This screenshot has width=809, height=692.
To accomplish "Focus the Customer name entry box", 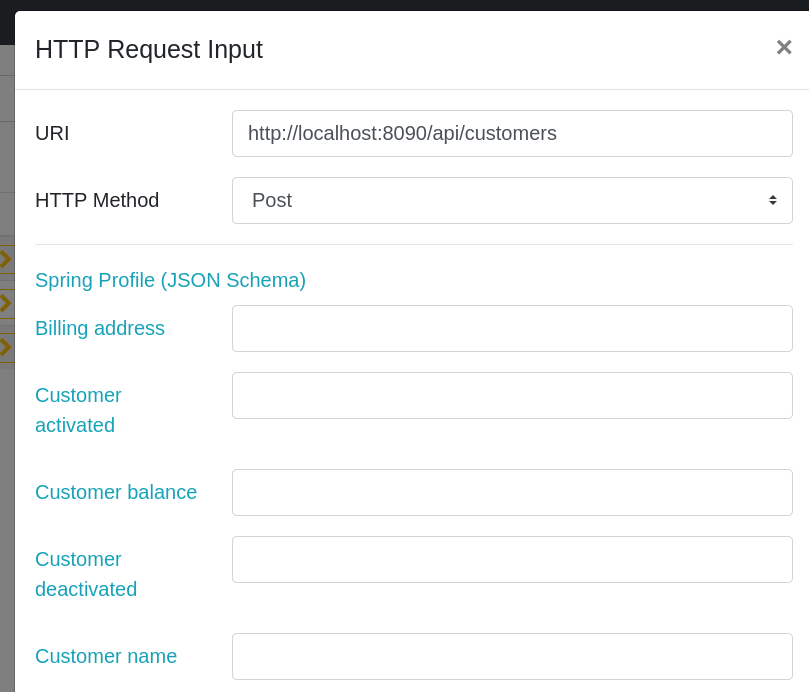I will click(x=512, y=656).
